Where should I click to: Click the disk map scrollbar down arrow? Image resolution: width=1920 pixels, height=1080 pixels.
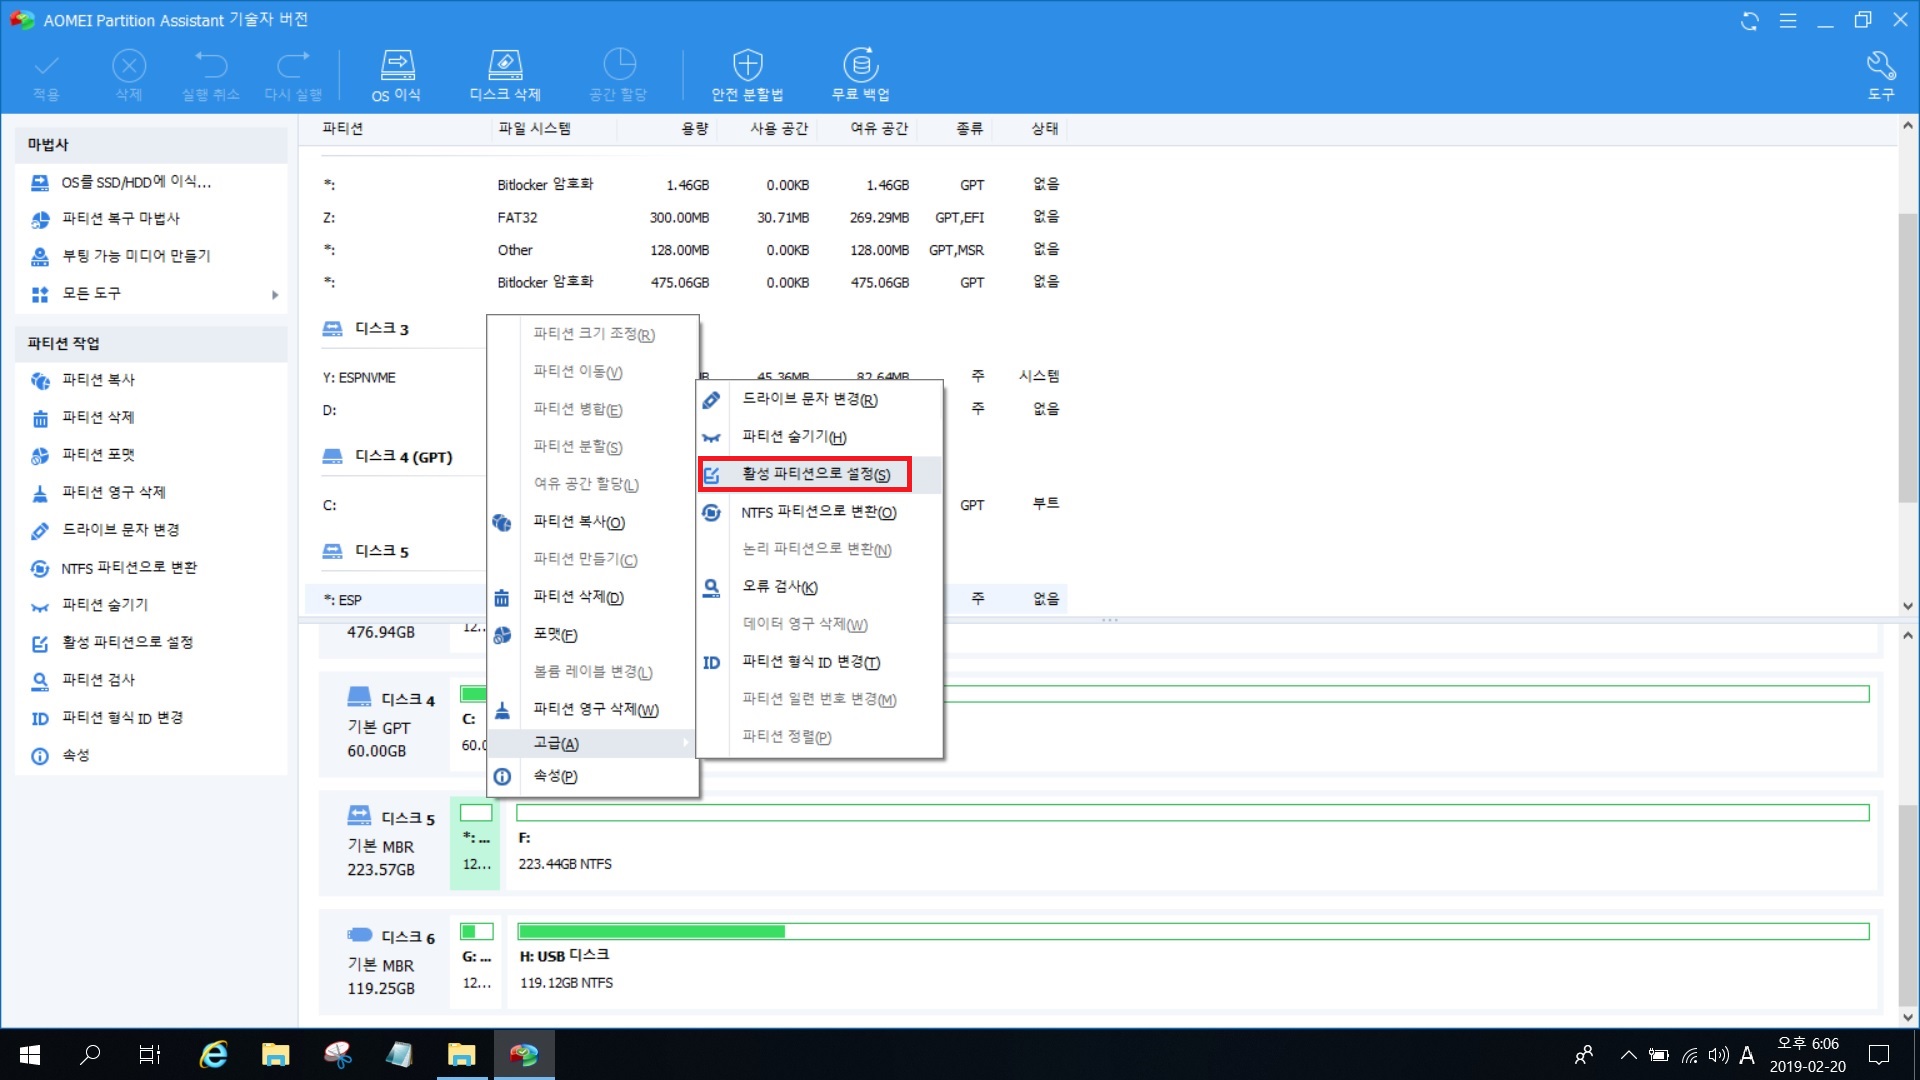(1908, 1017)
